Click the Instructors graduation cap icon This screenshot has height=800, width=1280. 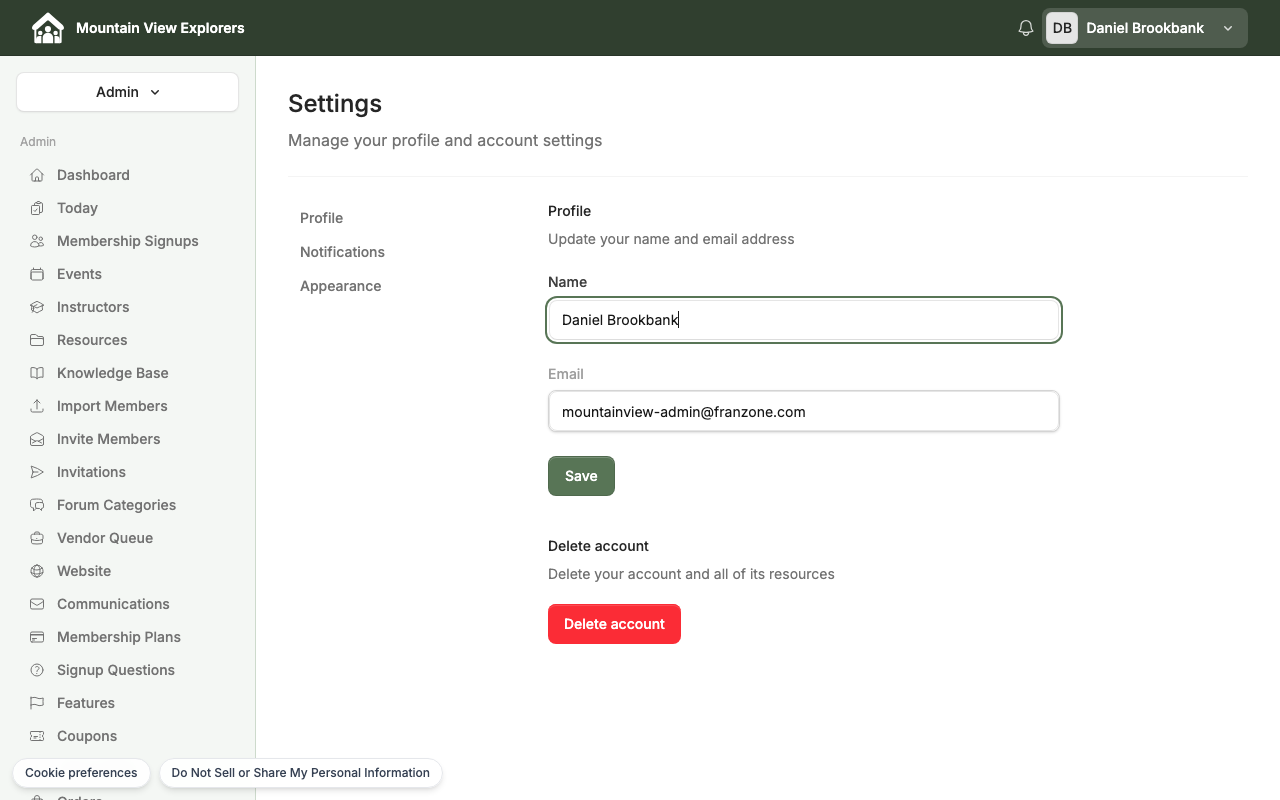tap(37, 307)
